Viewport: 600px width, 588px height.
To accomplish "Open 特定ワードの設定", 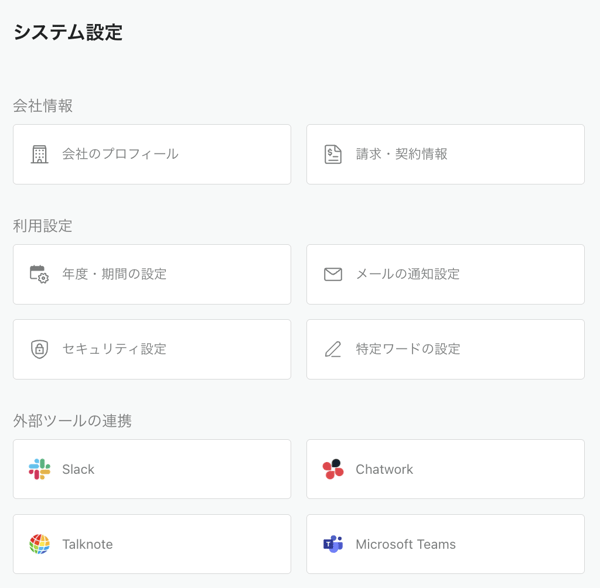I will pos(445,349).
